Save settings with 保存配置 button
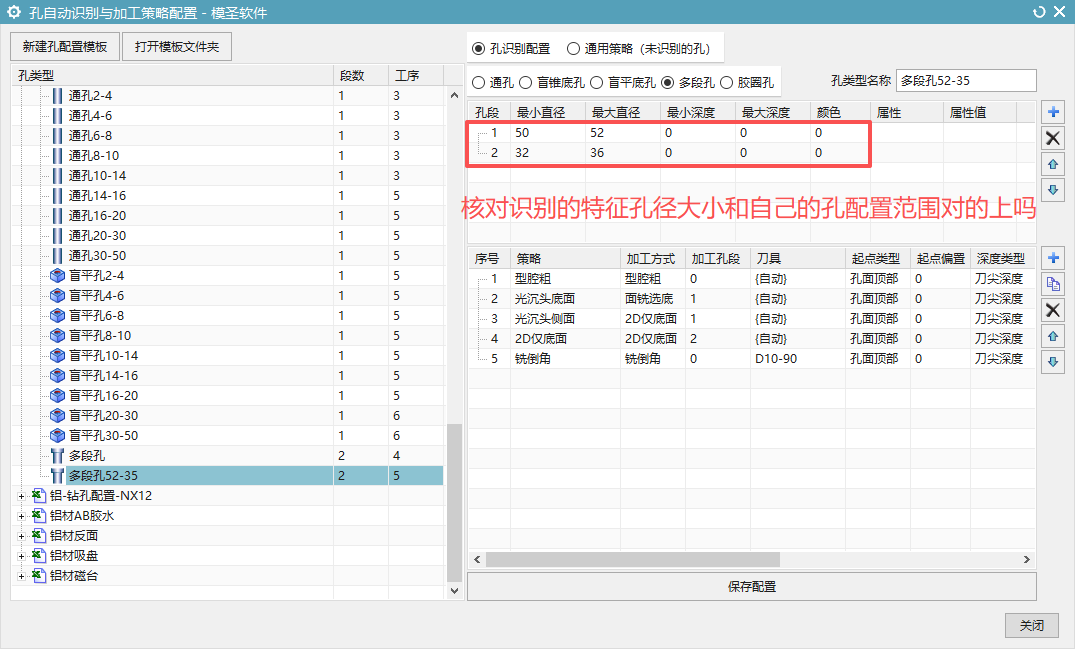 [x=751, y=587]
